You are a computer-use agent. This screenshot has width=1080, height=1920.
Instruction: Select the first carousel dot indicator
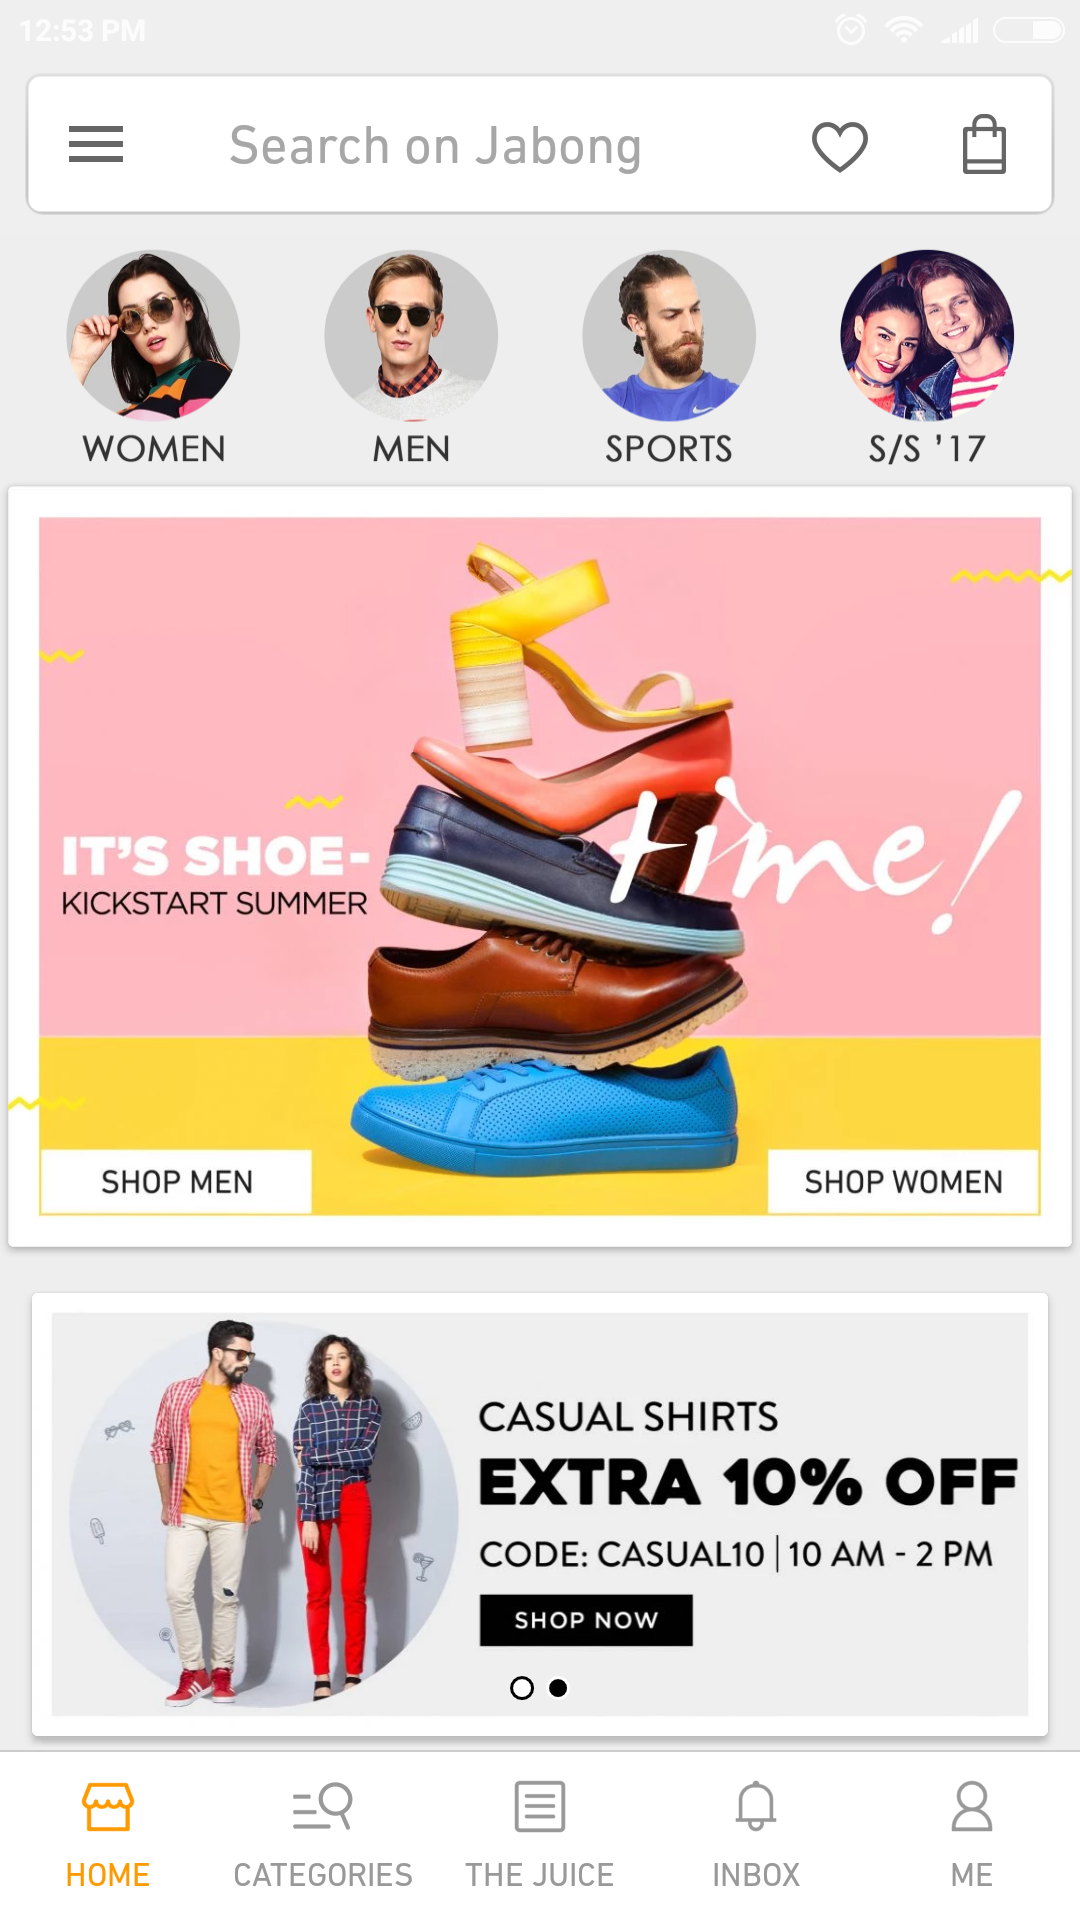pyautogui.click(x=522, y=1688)
